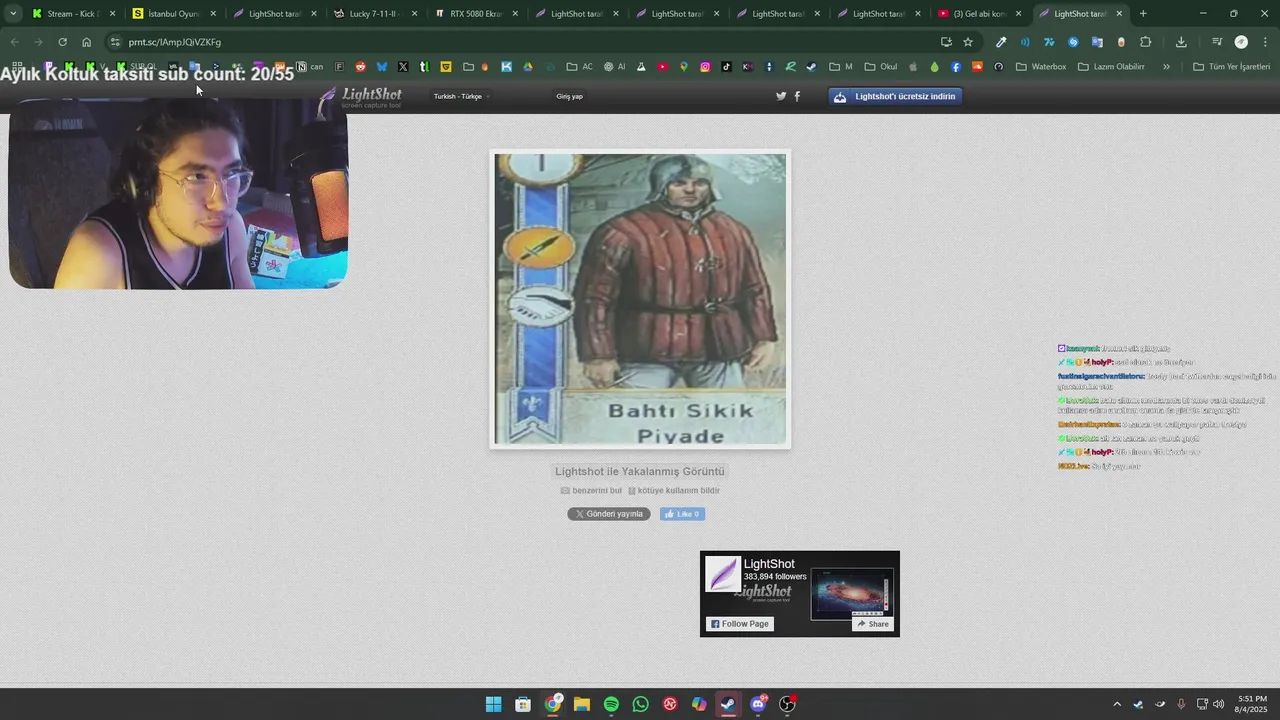
Task: Open Discord from the taskbar
Action: (x=758, y=704)
